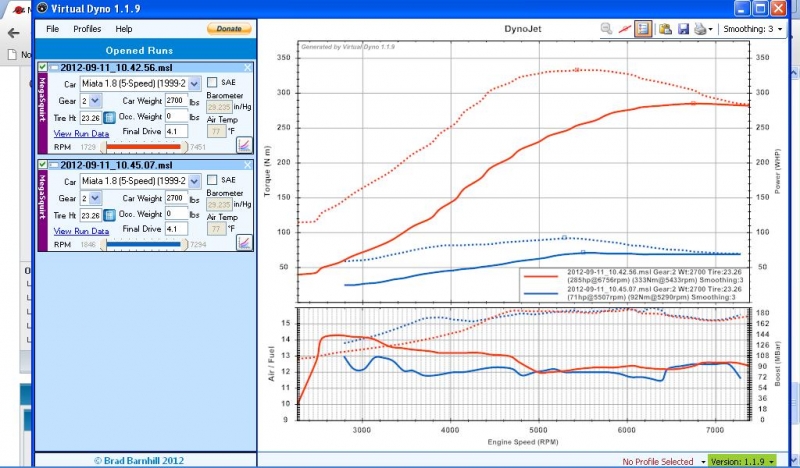Image resolution: width=800 pixels, height=468 pixels.
Task: Collapse the 10.45.07.msl run panel
Action: pyautogui.click(x=54, y=165)
